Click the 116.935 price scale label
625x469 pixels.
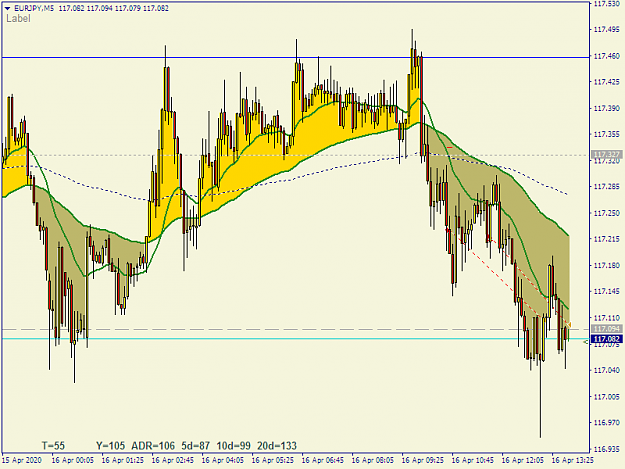pyautogui.click(x=607, y=449)
